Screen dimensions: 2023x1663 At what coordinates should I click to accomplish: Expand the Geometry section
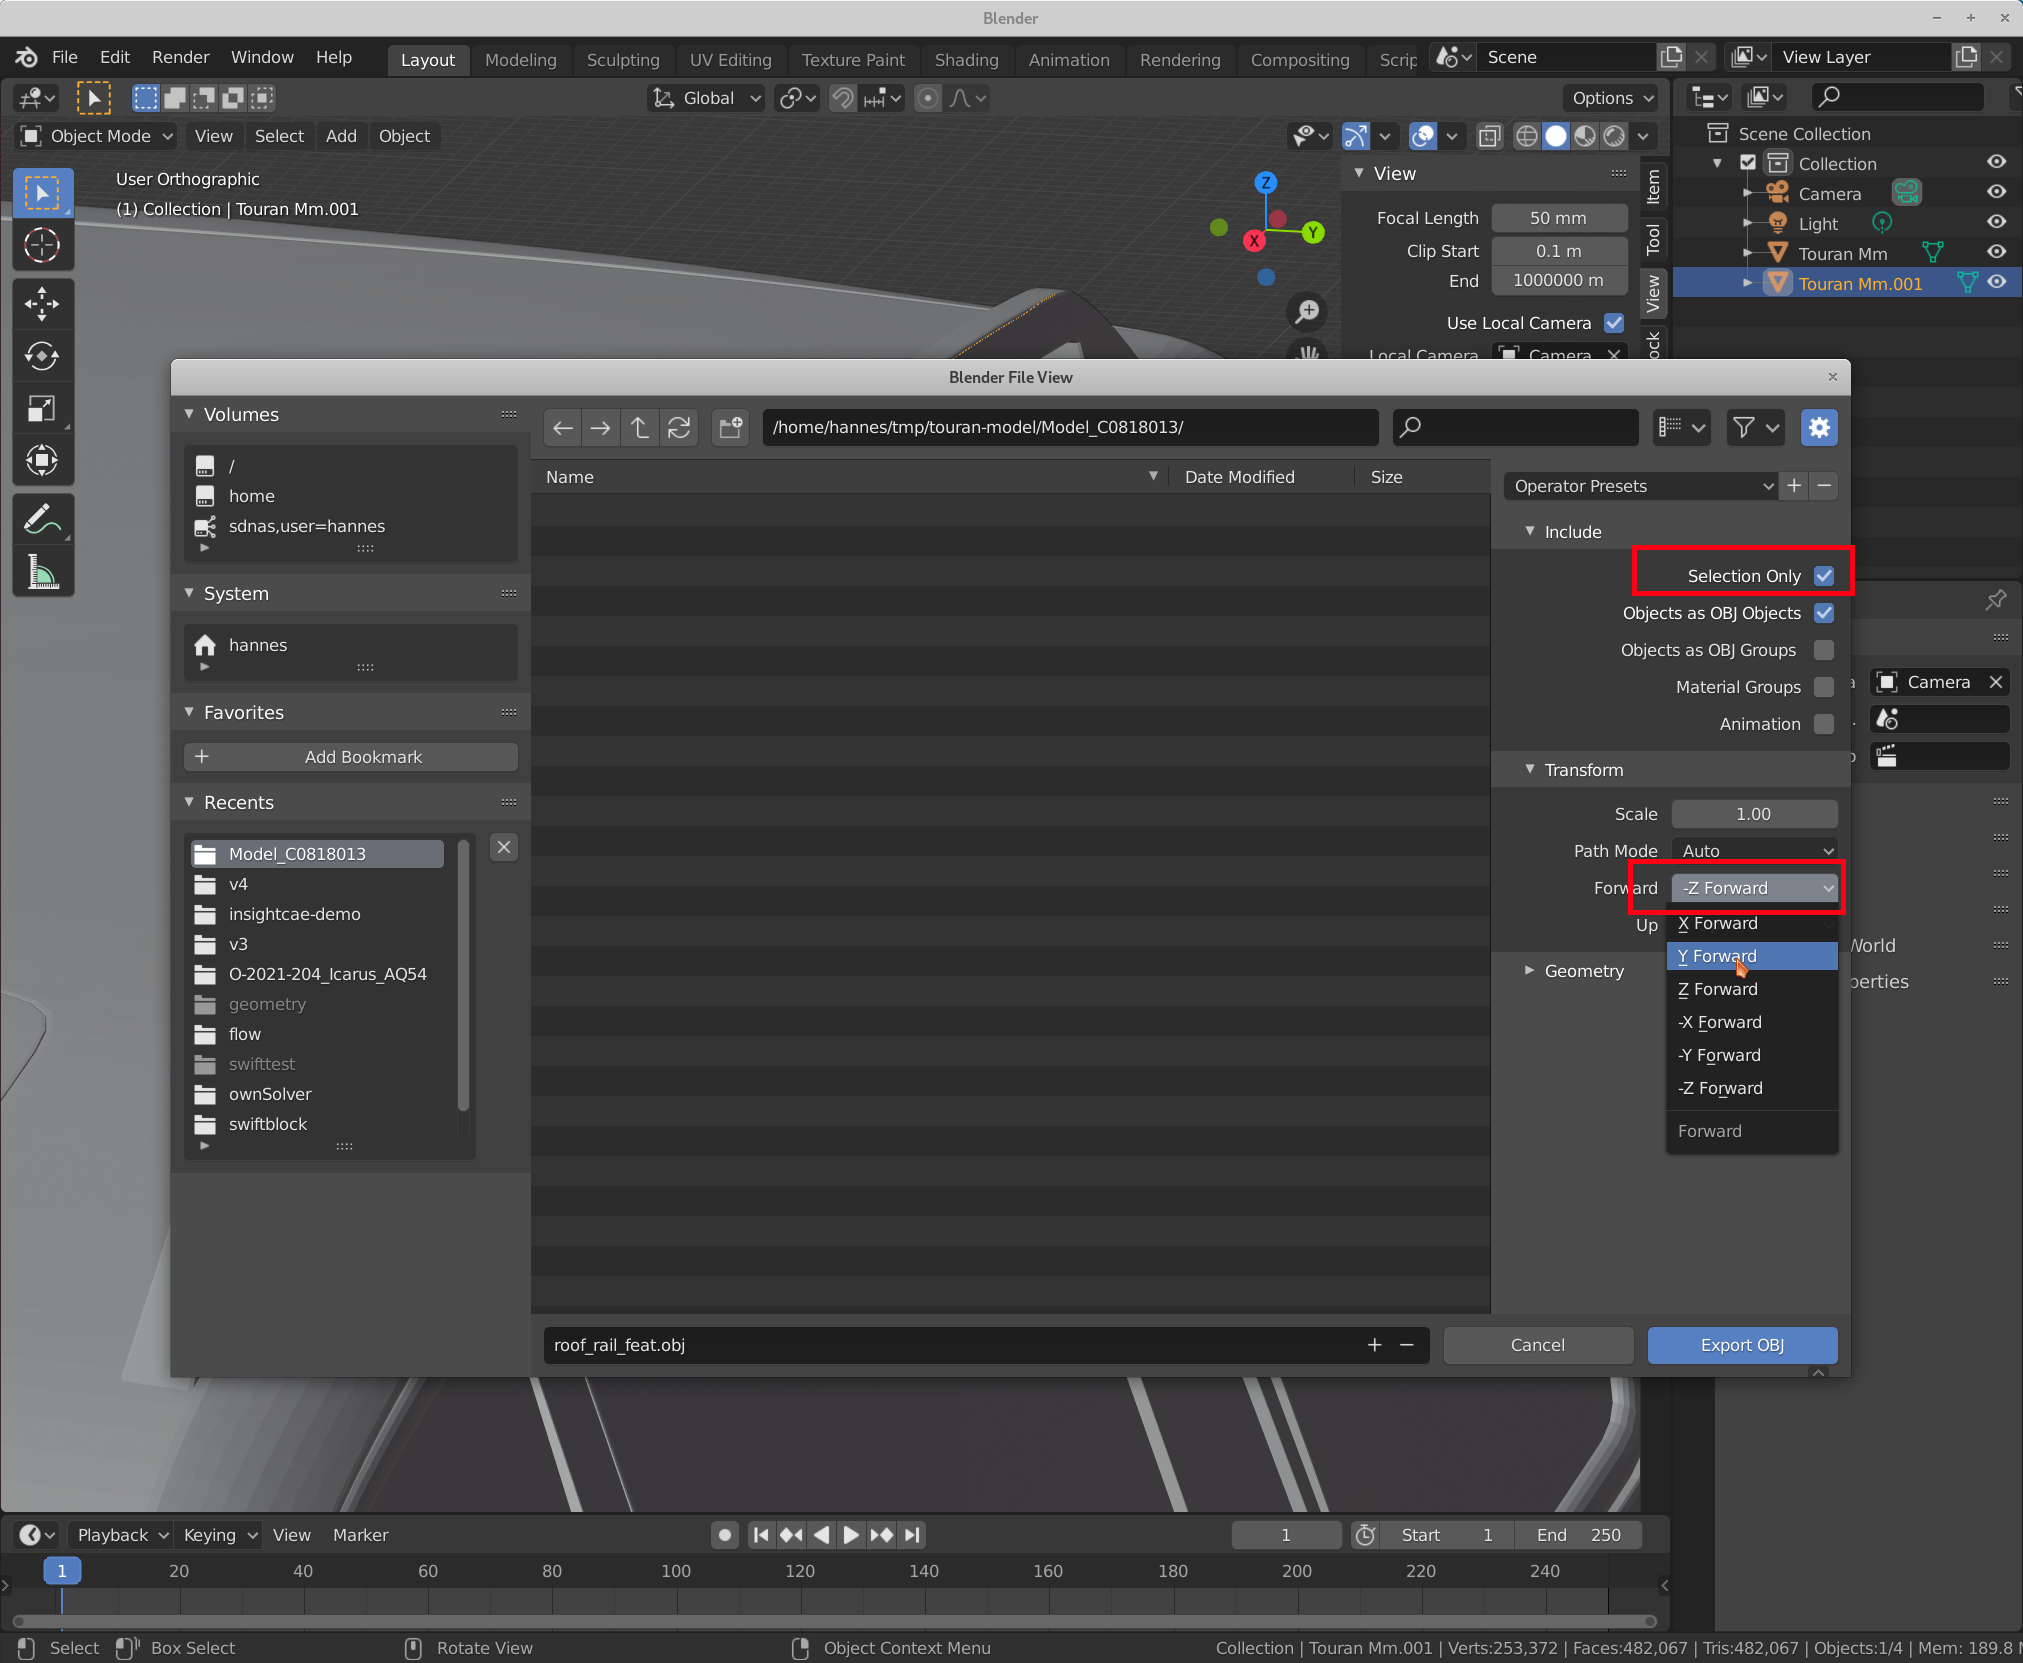(x=1583, y=971)
